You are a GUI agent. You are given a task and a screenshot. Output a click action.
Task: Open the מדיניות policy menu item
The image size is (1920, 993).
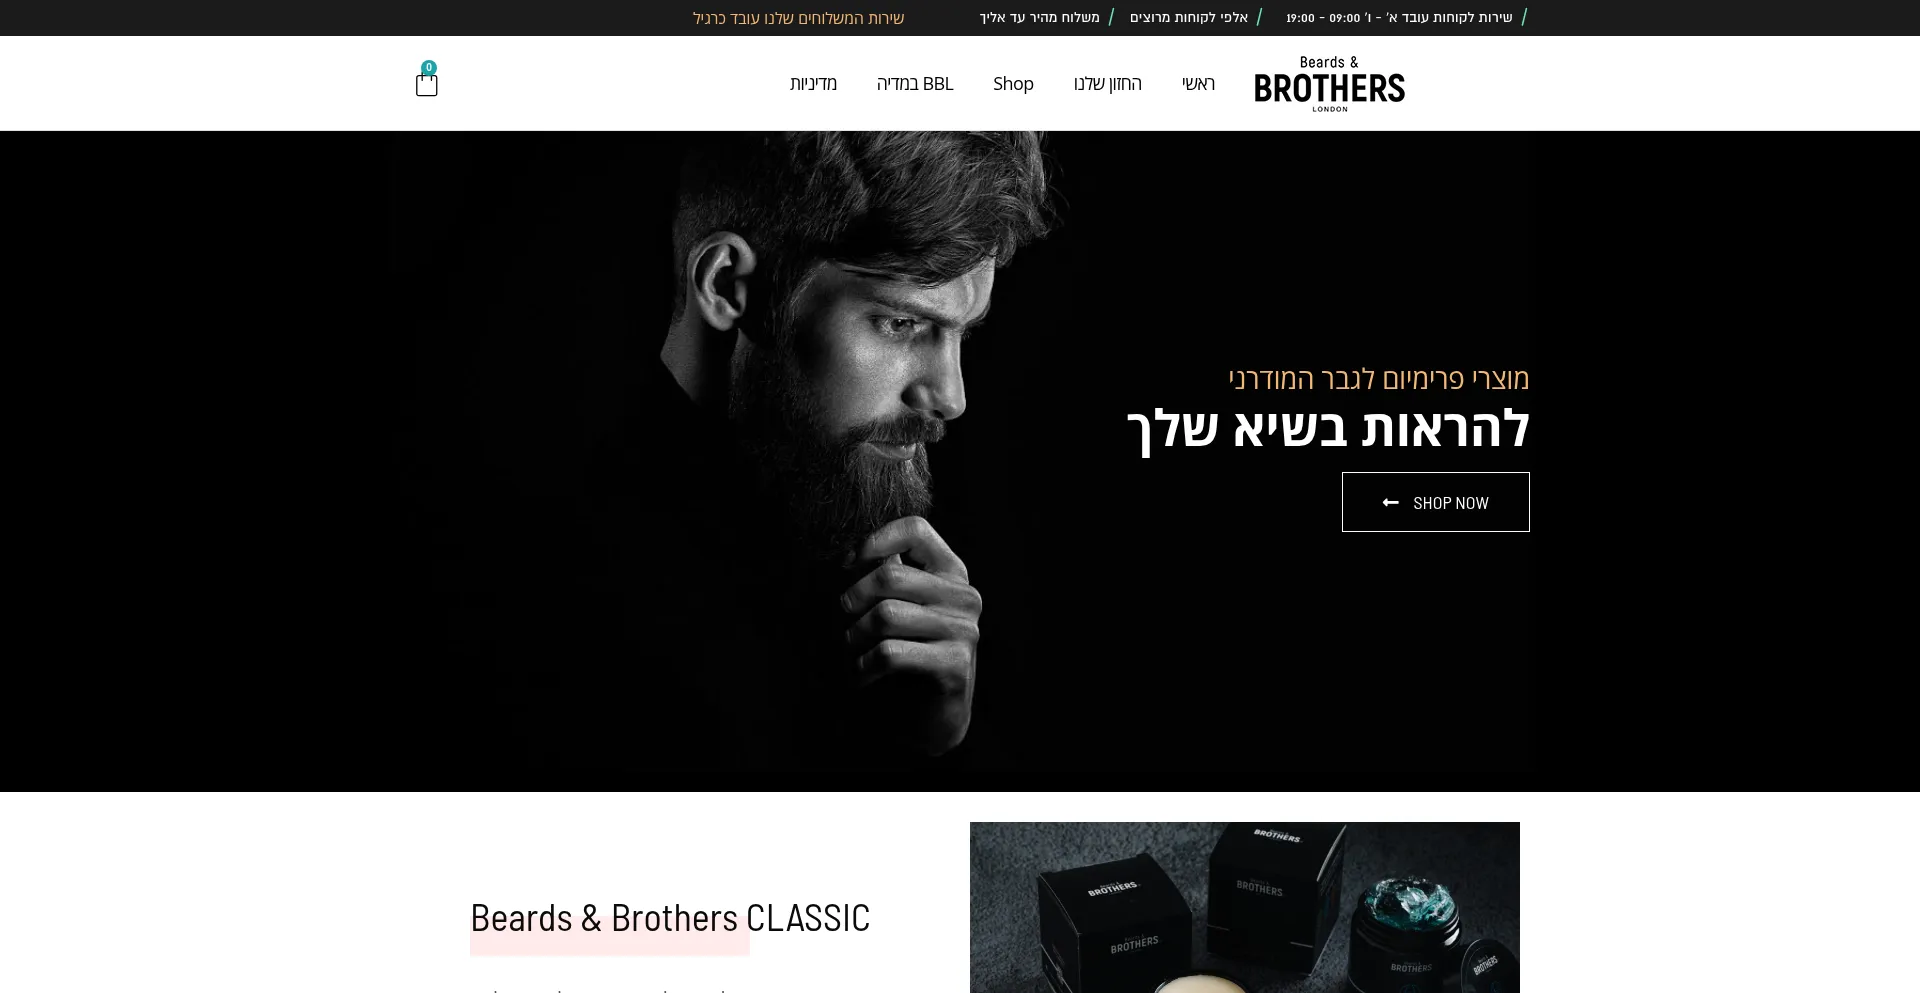(x=813, y=84)
